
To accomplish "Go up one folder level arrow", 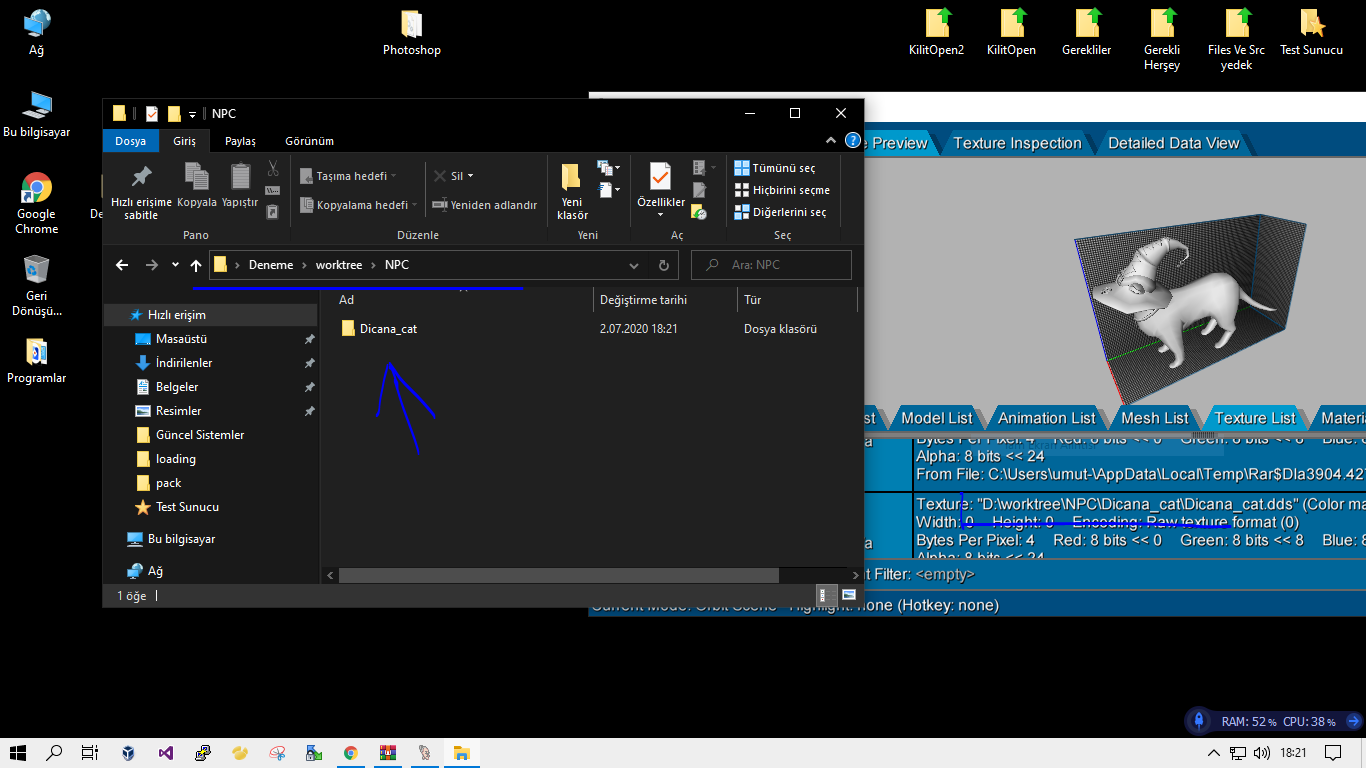I will point(196,265).
